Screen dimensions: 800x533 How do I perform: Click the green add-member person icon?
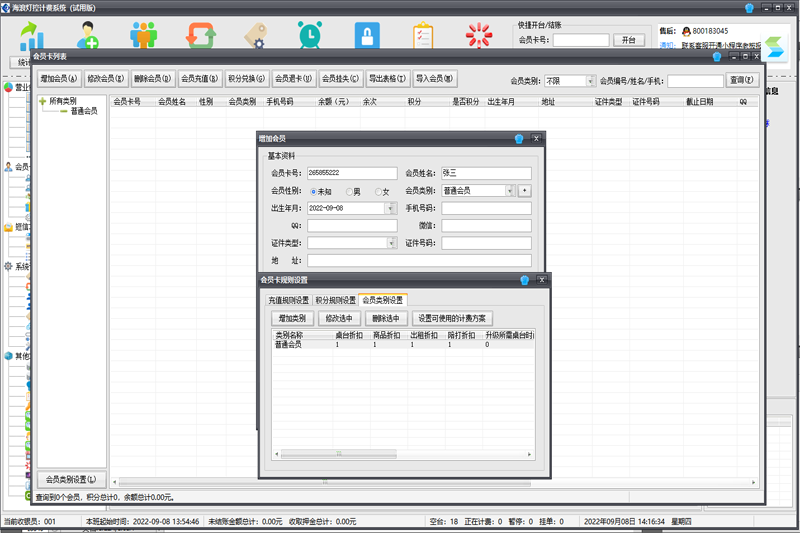pyautogui.click(x=87, y=36)
